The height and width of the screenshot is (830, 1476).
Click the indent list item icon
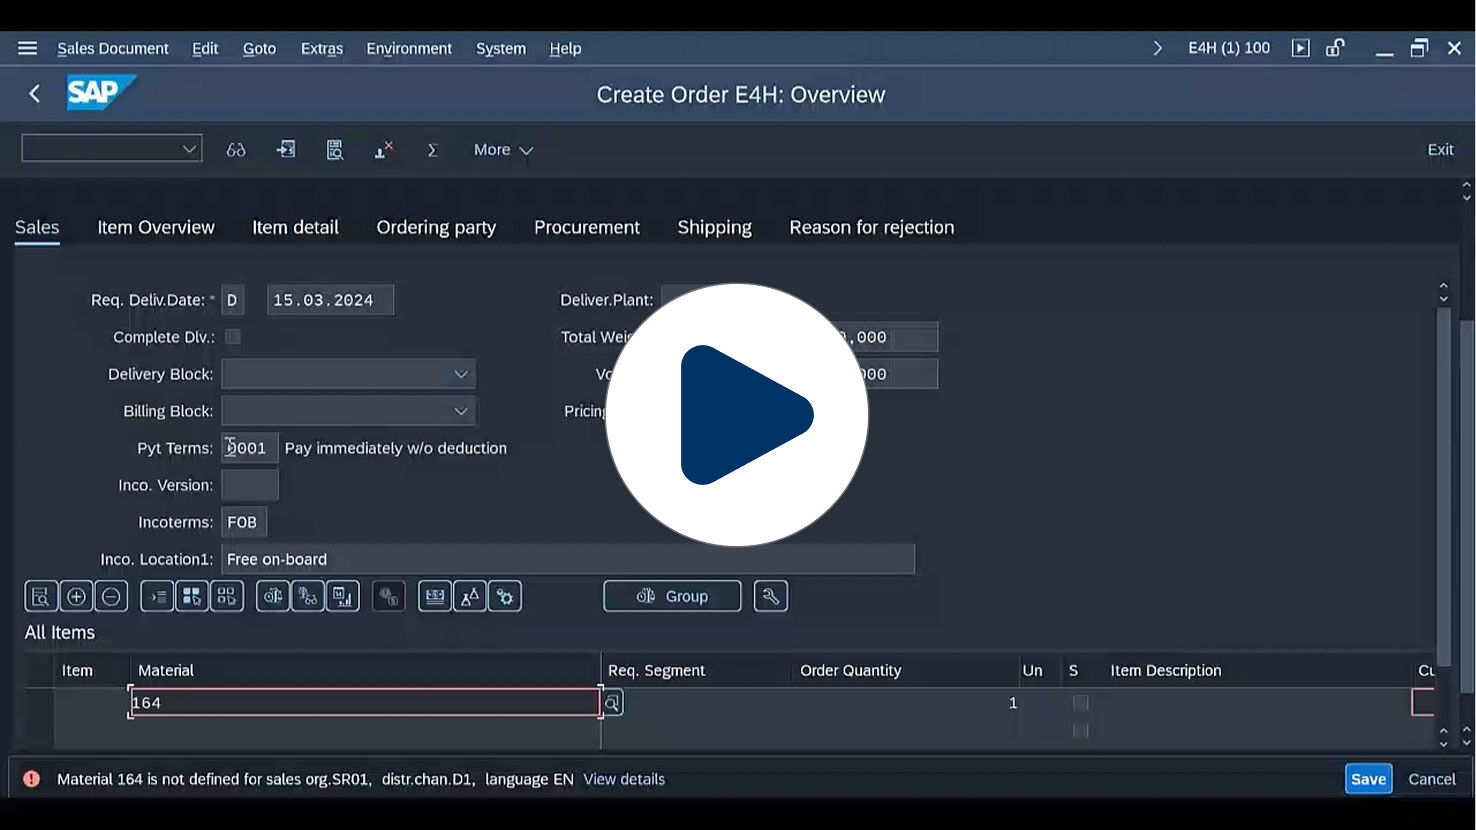[157, 596]
